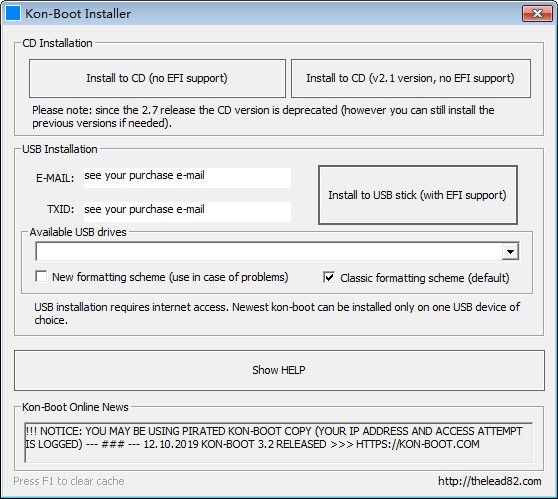Close the Kon-Boot Installer window
This screenshot has height=499, width=558.
(x=537, y=14)
